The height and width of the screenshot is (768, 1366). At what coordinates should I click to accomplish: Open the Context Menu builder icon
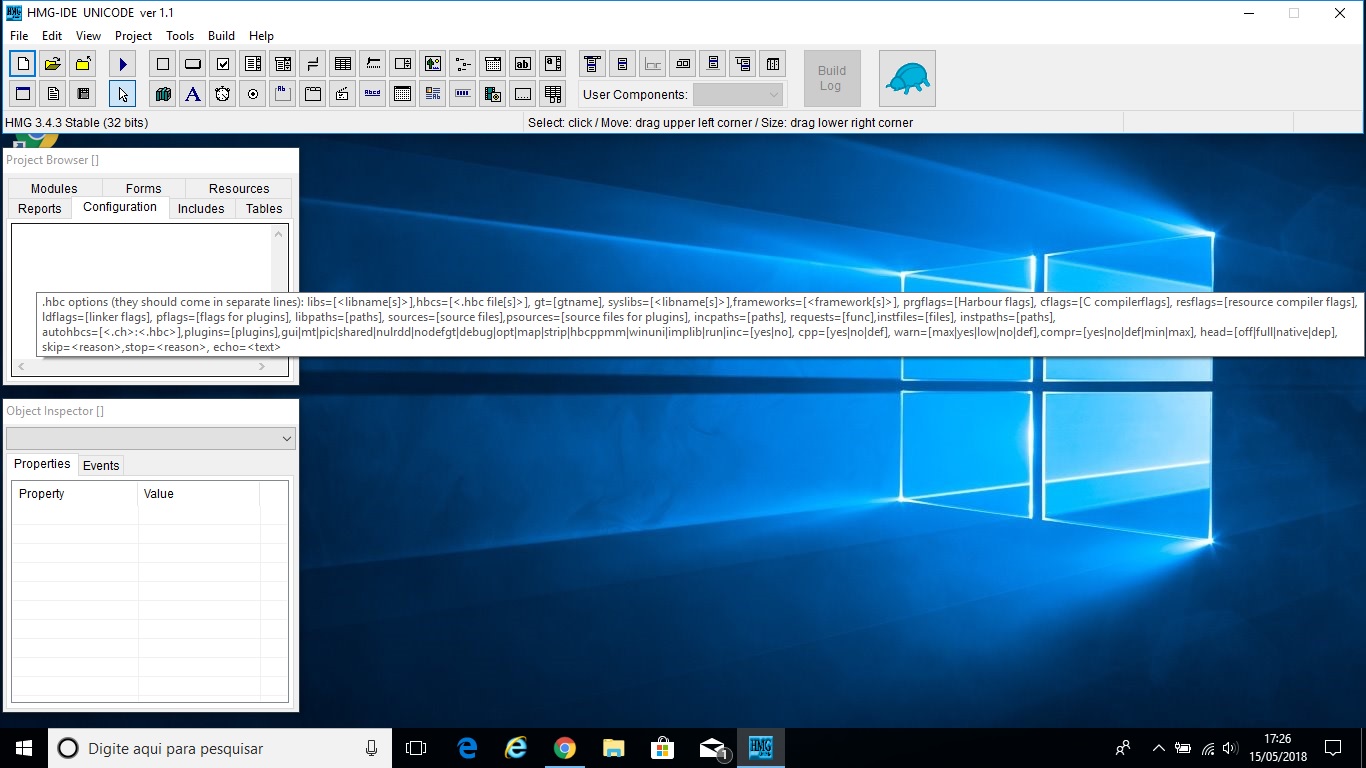pyautogui.click(x=622, y=64)
